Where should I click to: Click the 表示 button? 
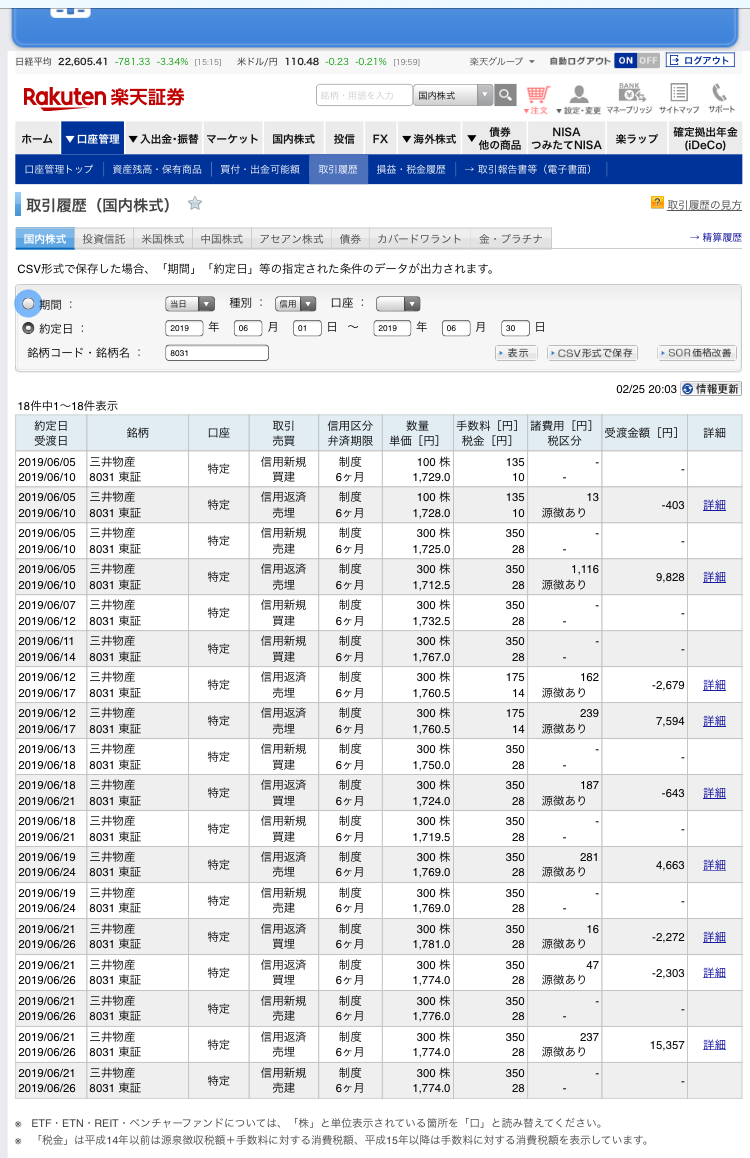click(x=515, y=353)
